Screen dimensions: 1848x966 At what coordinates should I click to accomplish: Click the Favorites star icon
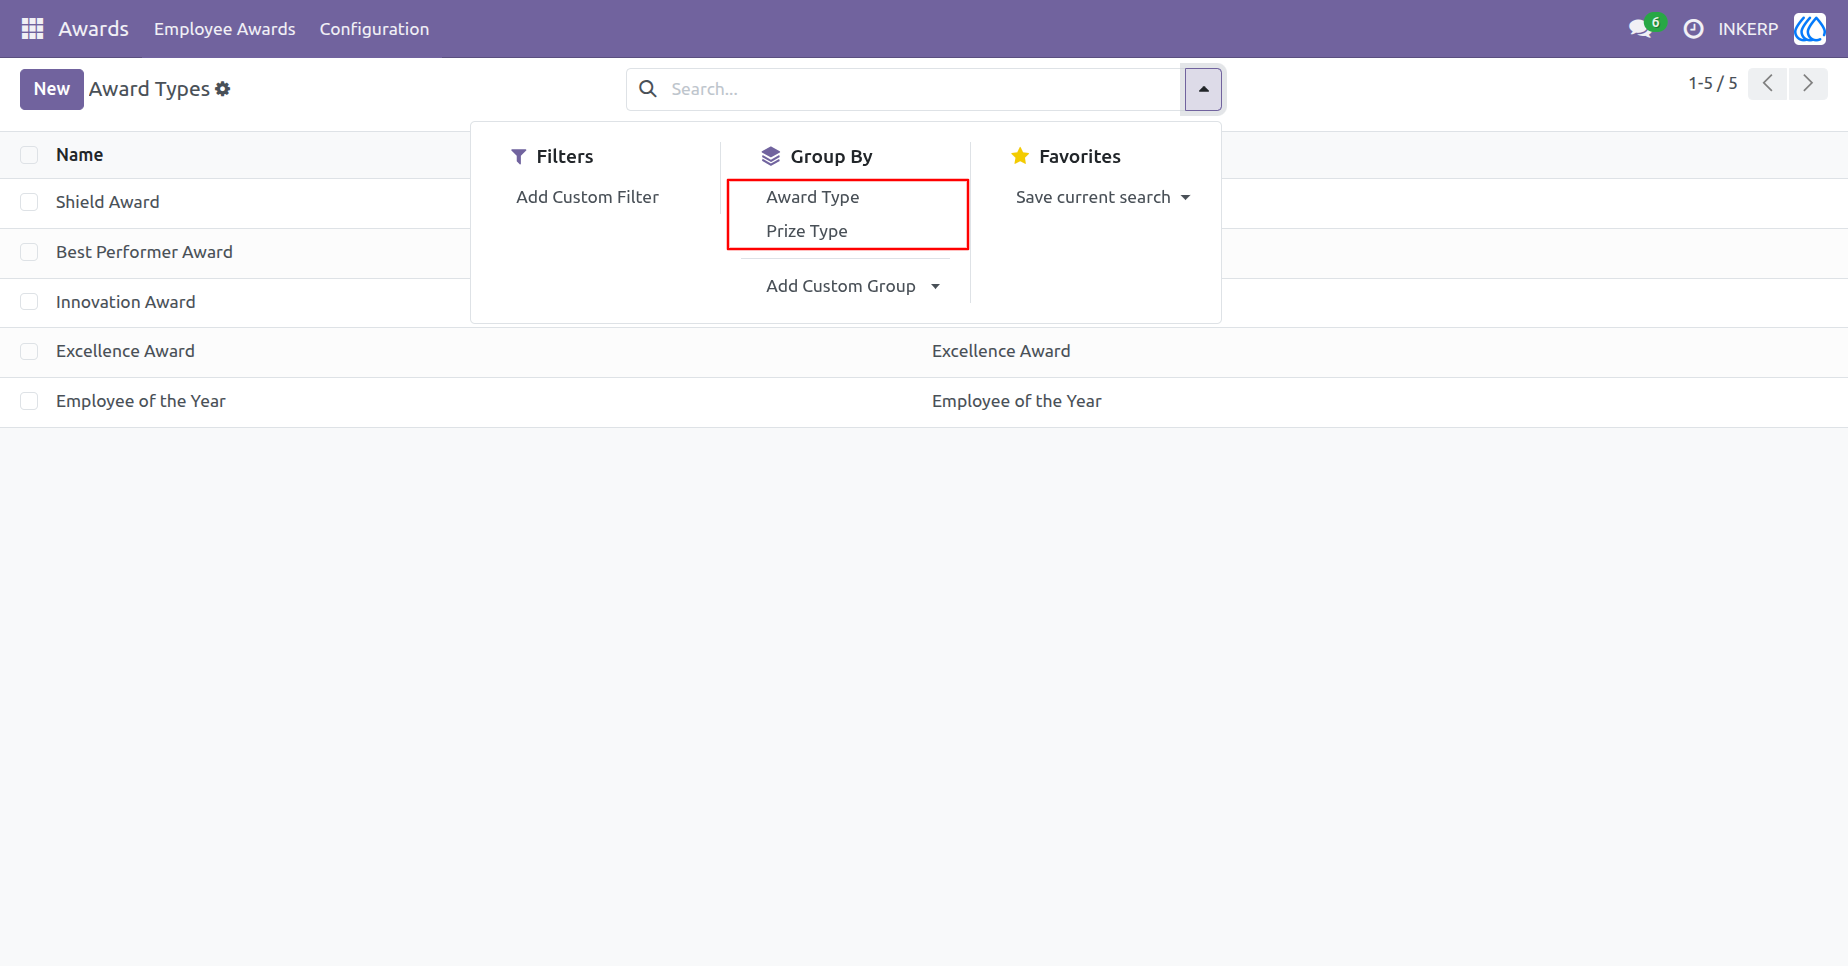(x=1020, y=156)
